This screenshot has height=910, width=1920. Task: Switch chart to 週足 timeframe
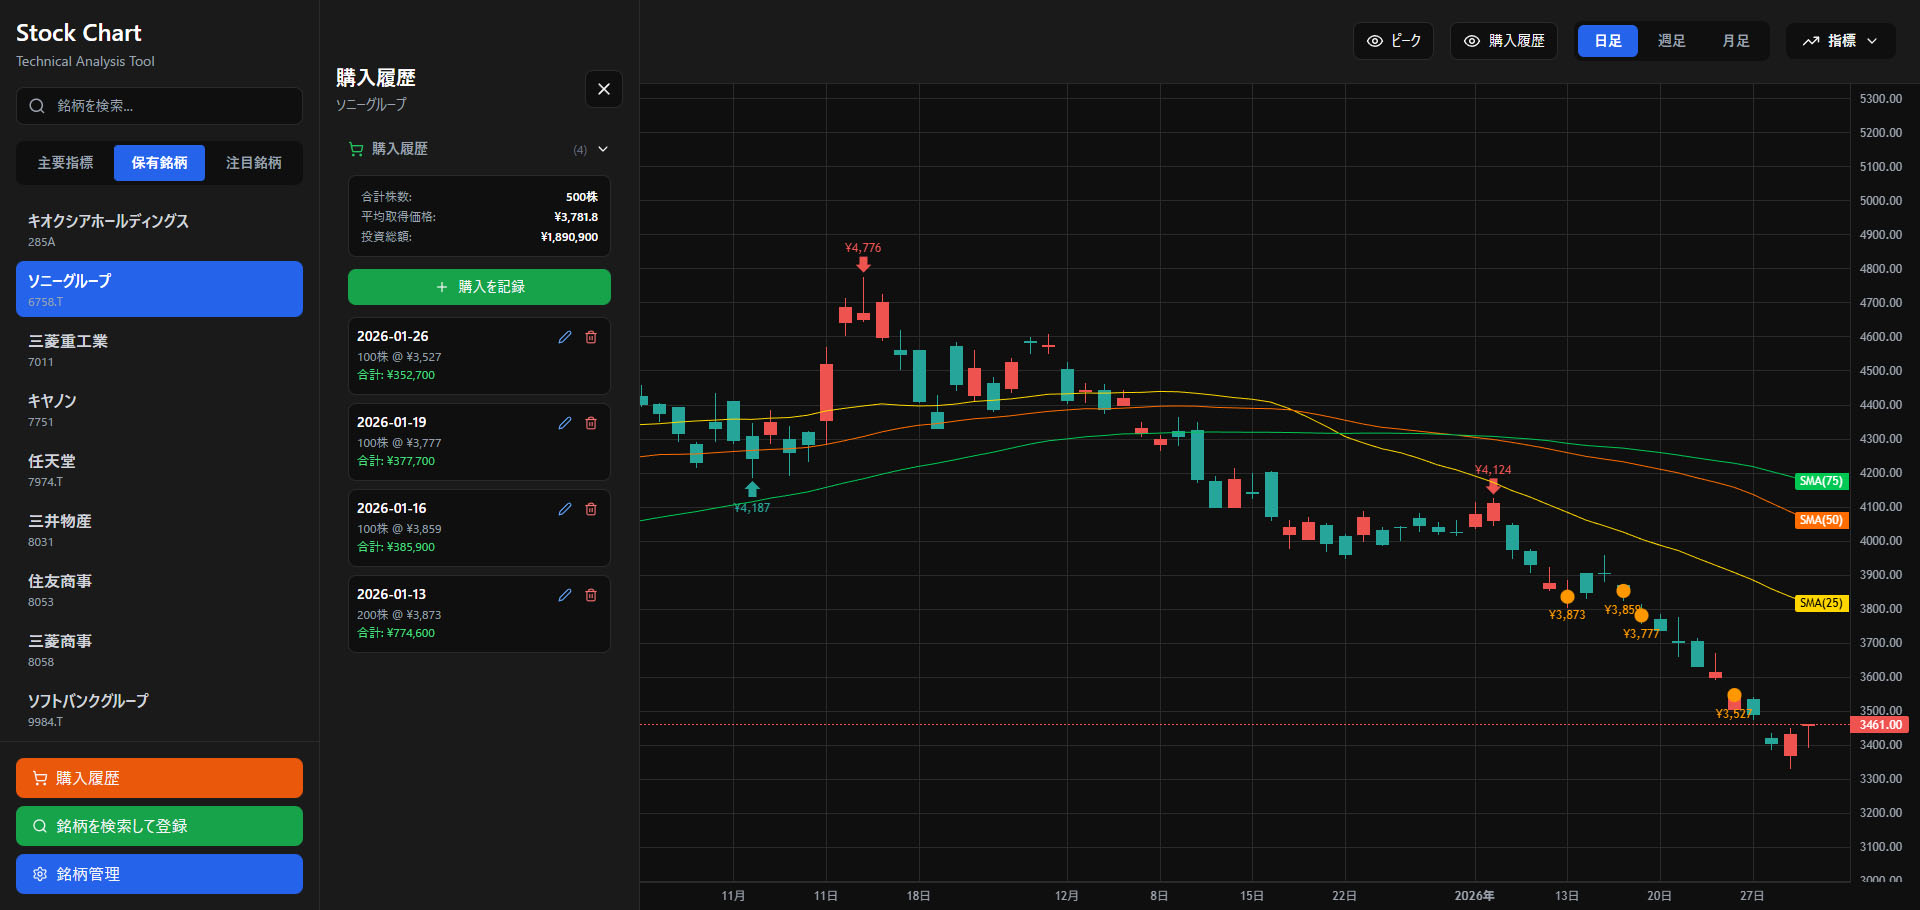point(1671,41)
